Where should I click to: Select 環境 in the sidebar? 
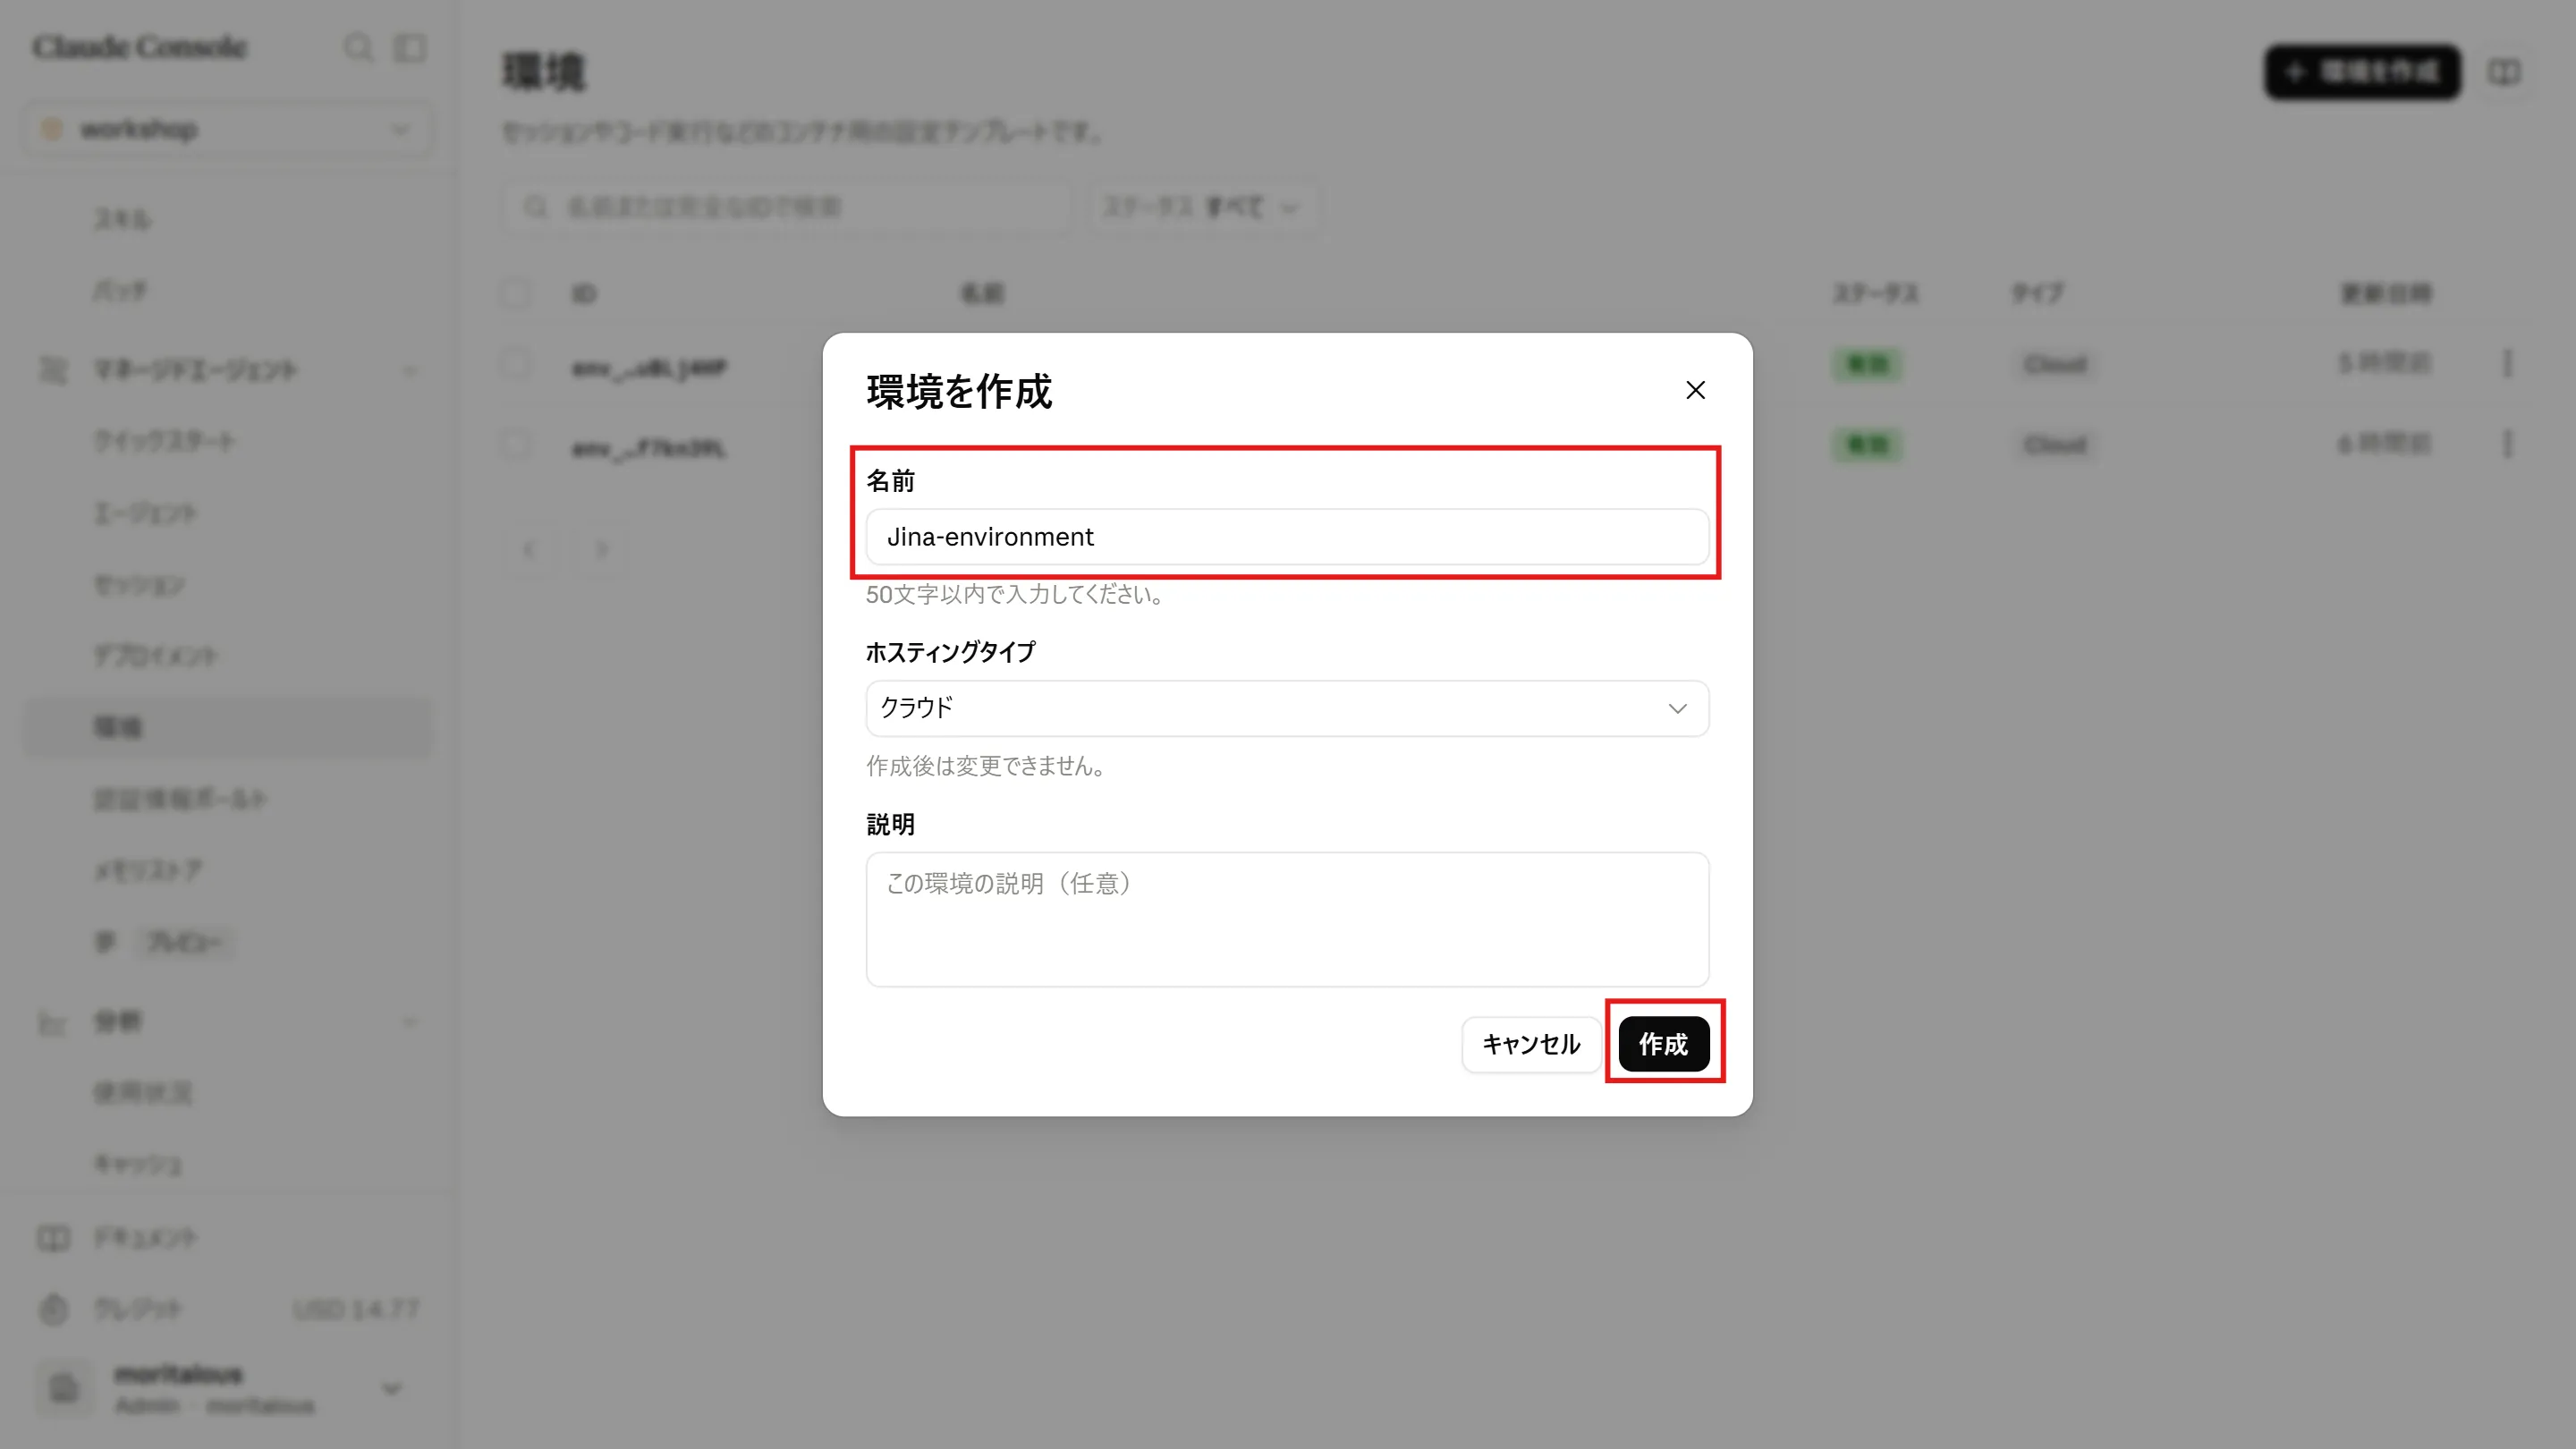click(228, 727)
